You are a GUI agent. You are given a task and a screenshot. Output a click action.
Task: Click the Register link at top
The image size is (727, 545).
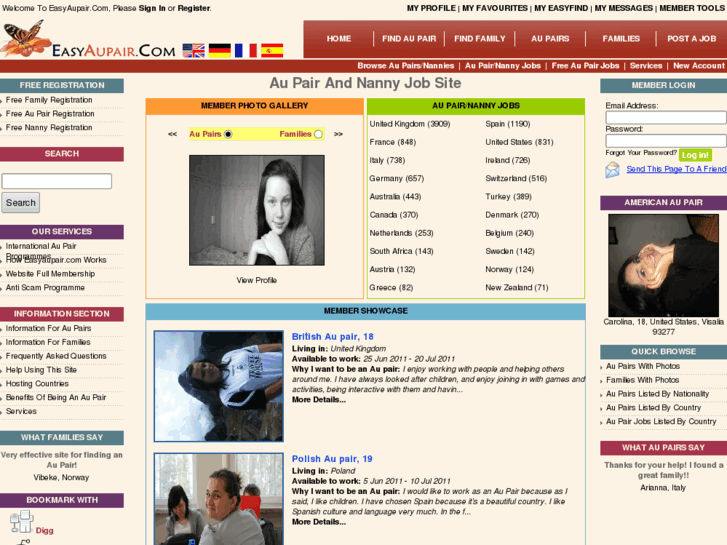pyautogui.click(x=194, y=8)
